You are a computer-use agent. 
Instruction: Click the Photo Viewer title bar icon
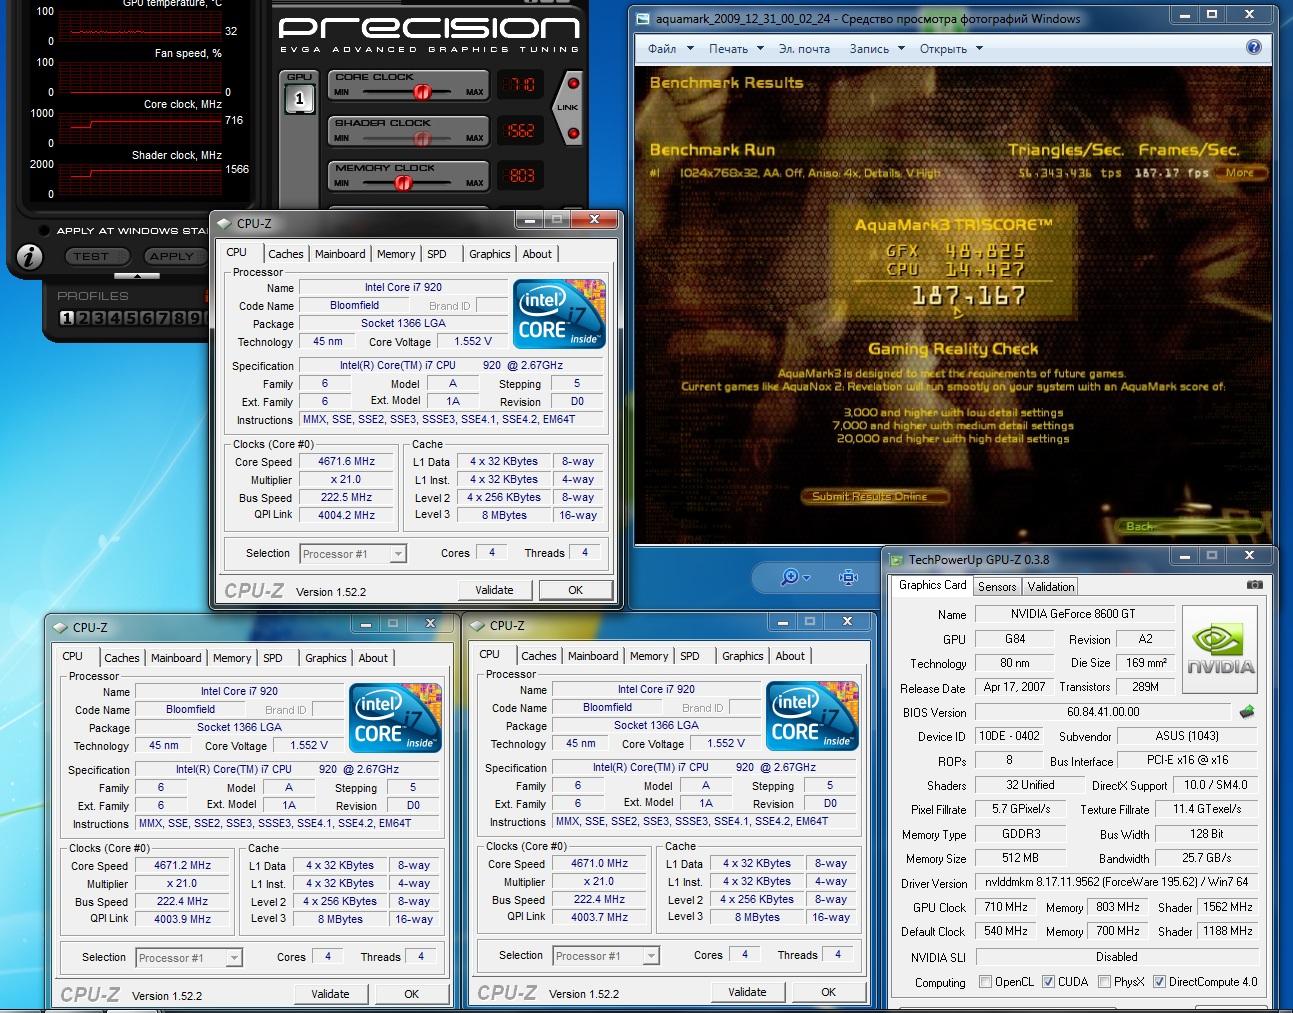[643, 18]
